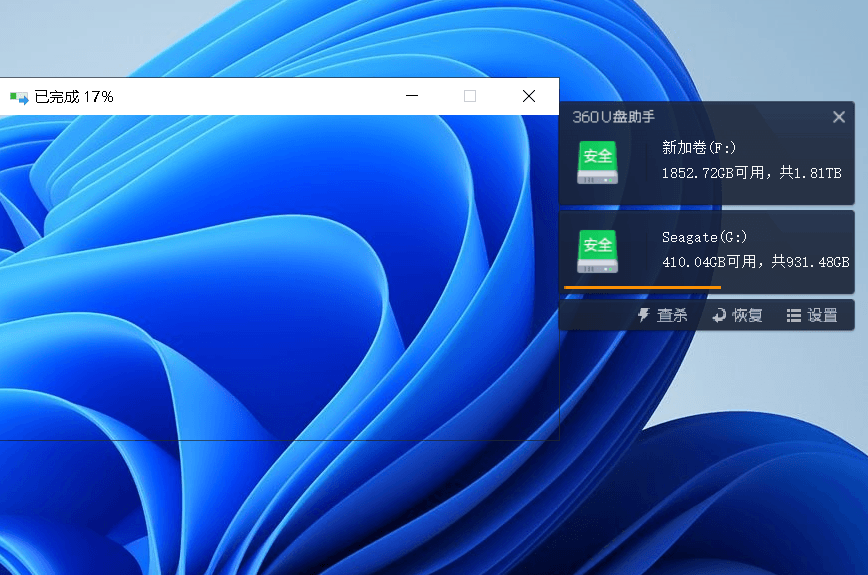Open 设置 in 360 U盘助手
This screenshot has width=868, height=575.
812,315
